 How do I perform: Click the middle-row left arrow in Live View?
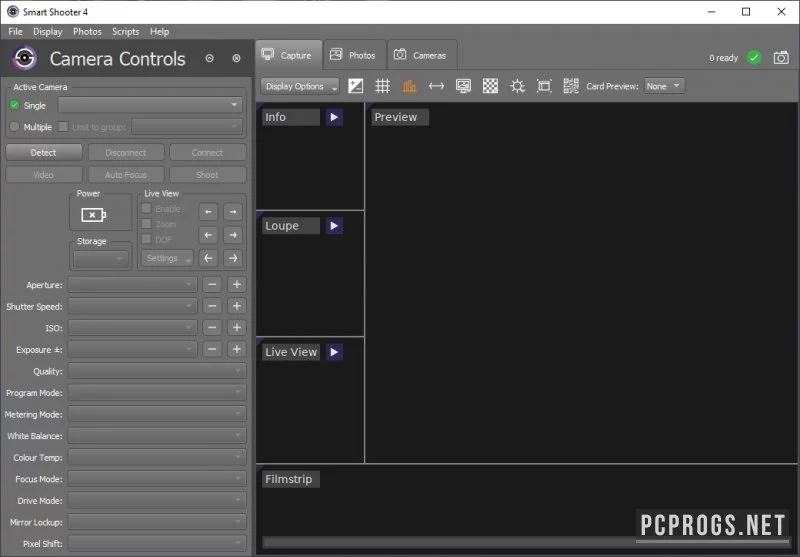click(208, 235)
